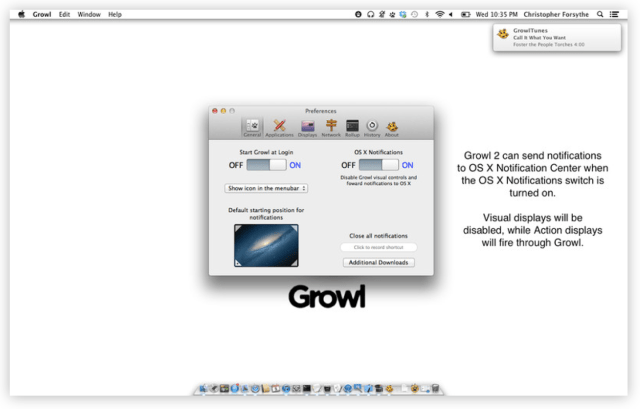The width and height of the screenshot is (640, 409).
Task: Select top-right corner of notification position picker
Action: (294, 228)
